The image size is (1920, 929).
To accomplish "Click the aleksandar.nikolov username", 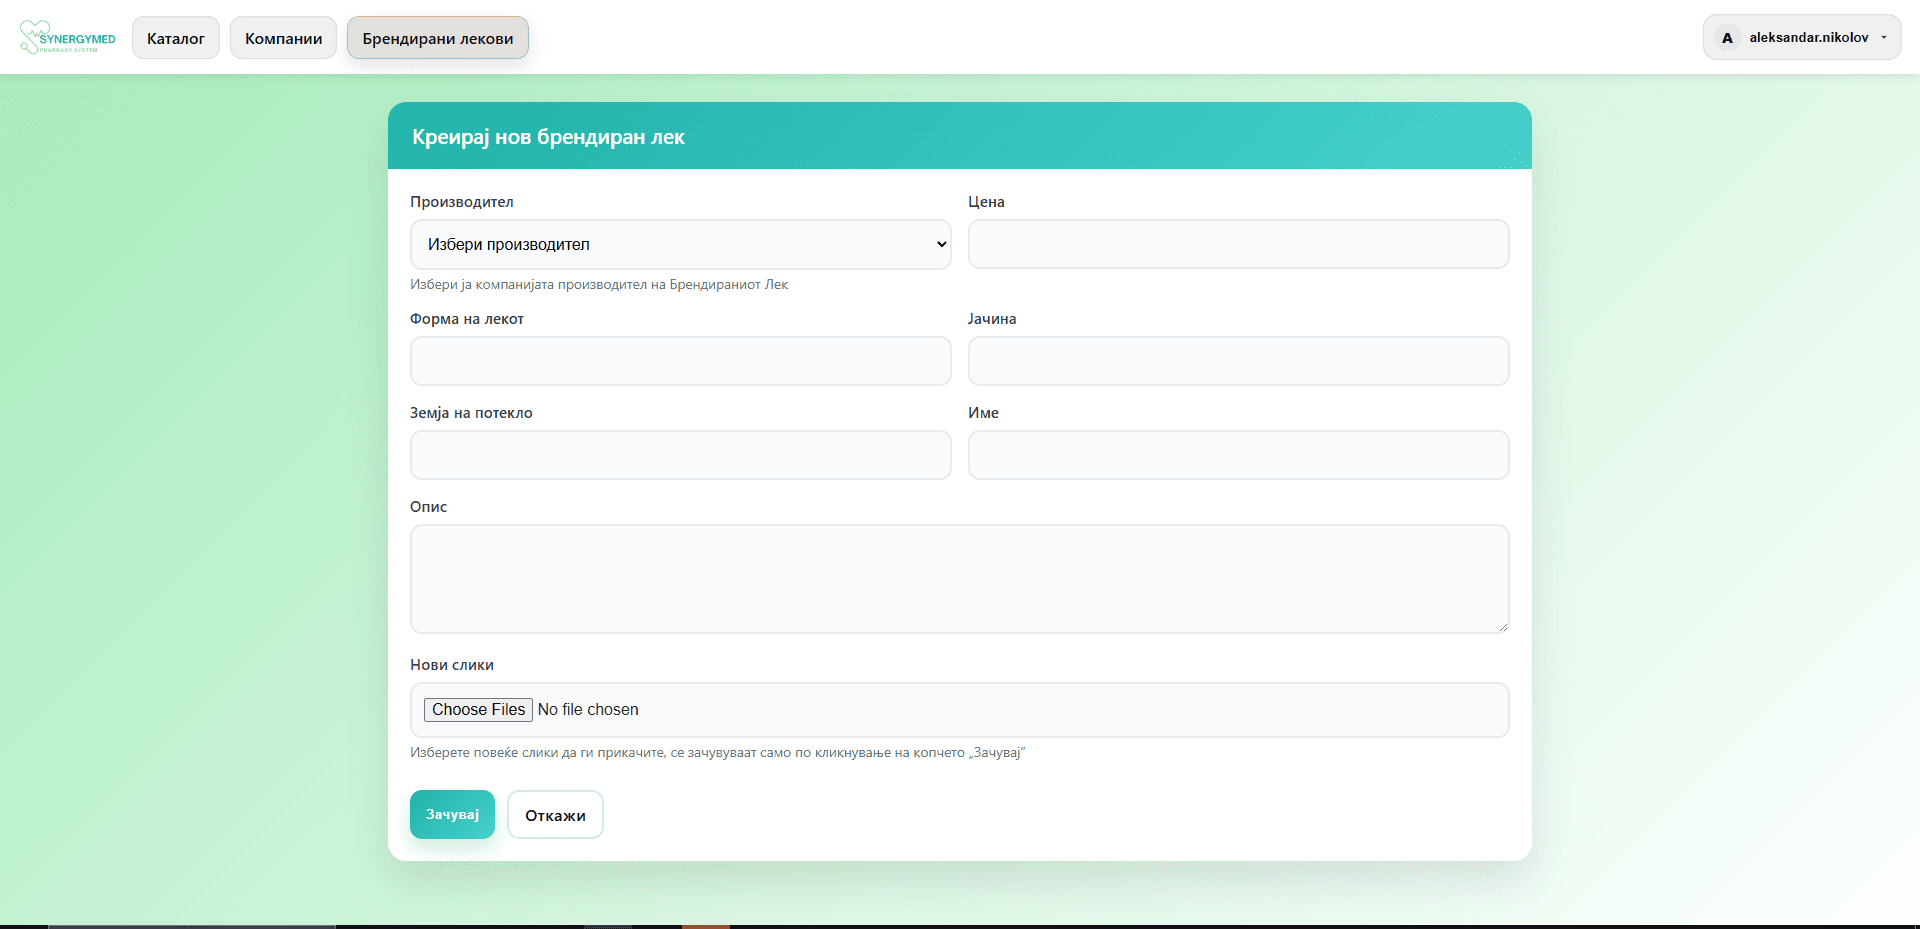I will (x=1808, y=38).
